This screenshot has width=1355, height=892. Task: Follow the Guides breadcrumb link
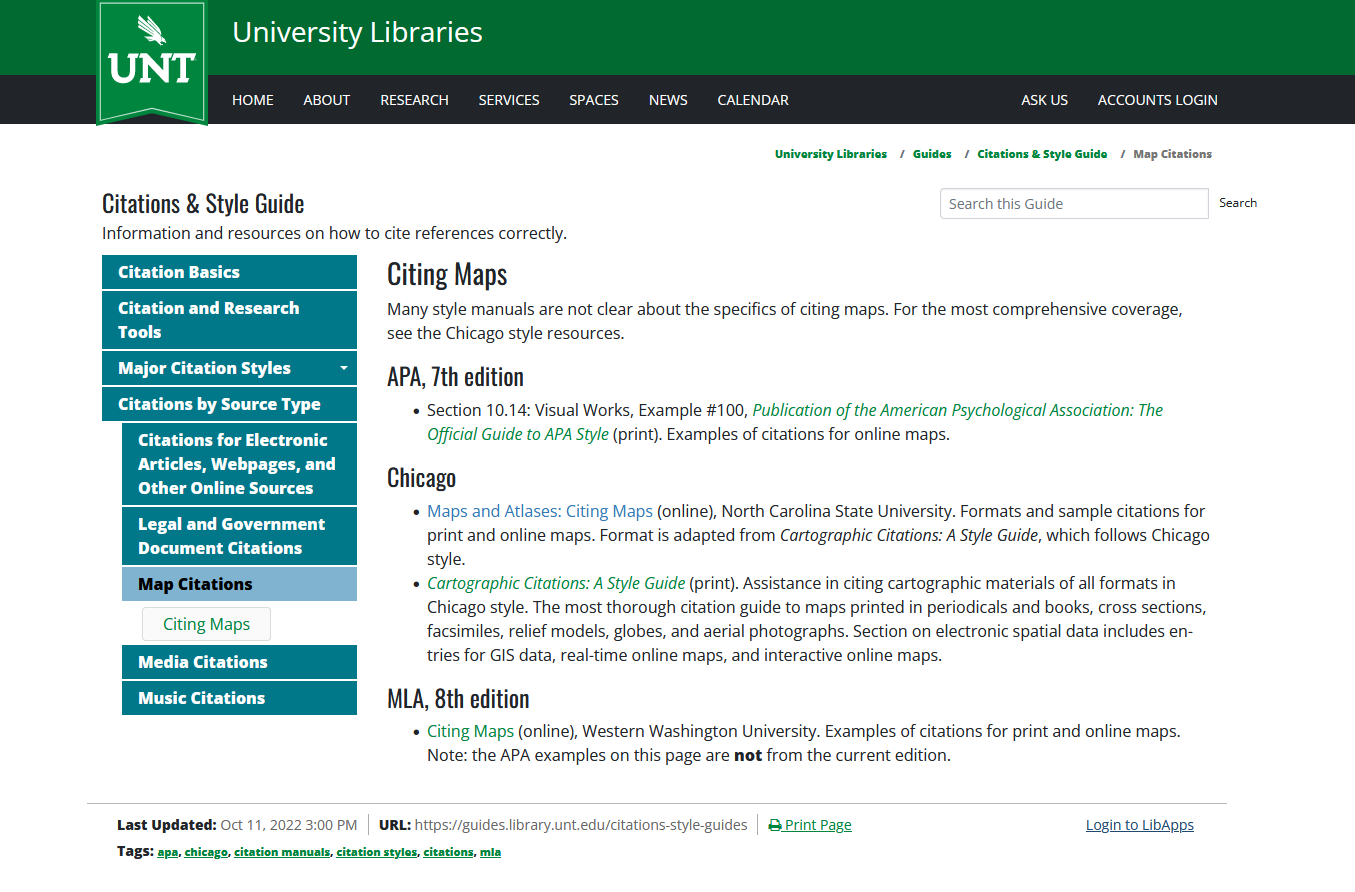pos(932,154)
